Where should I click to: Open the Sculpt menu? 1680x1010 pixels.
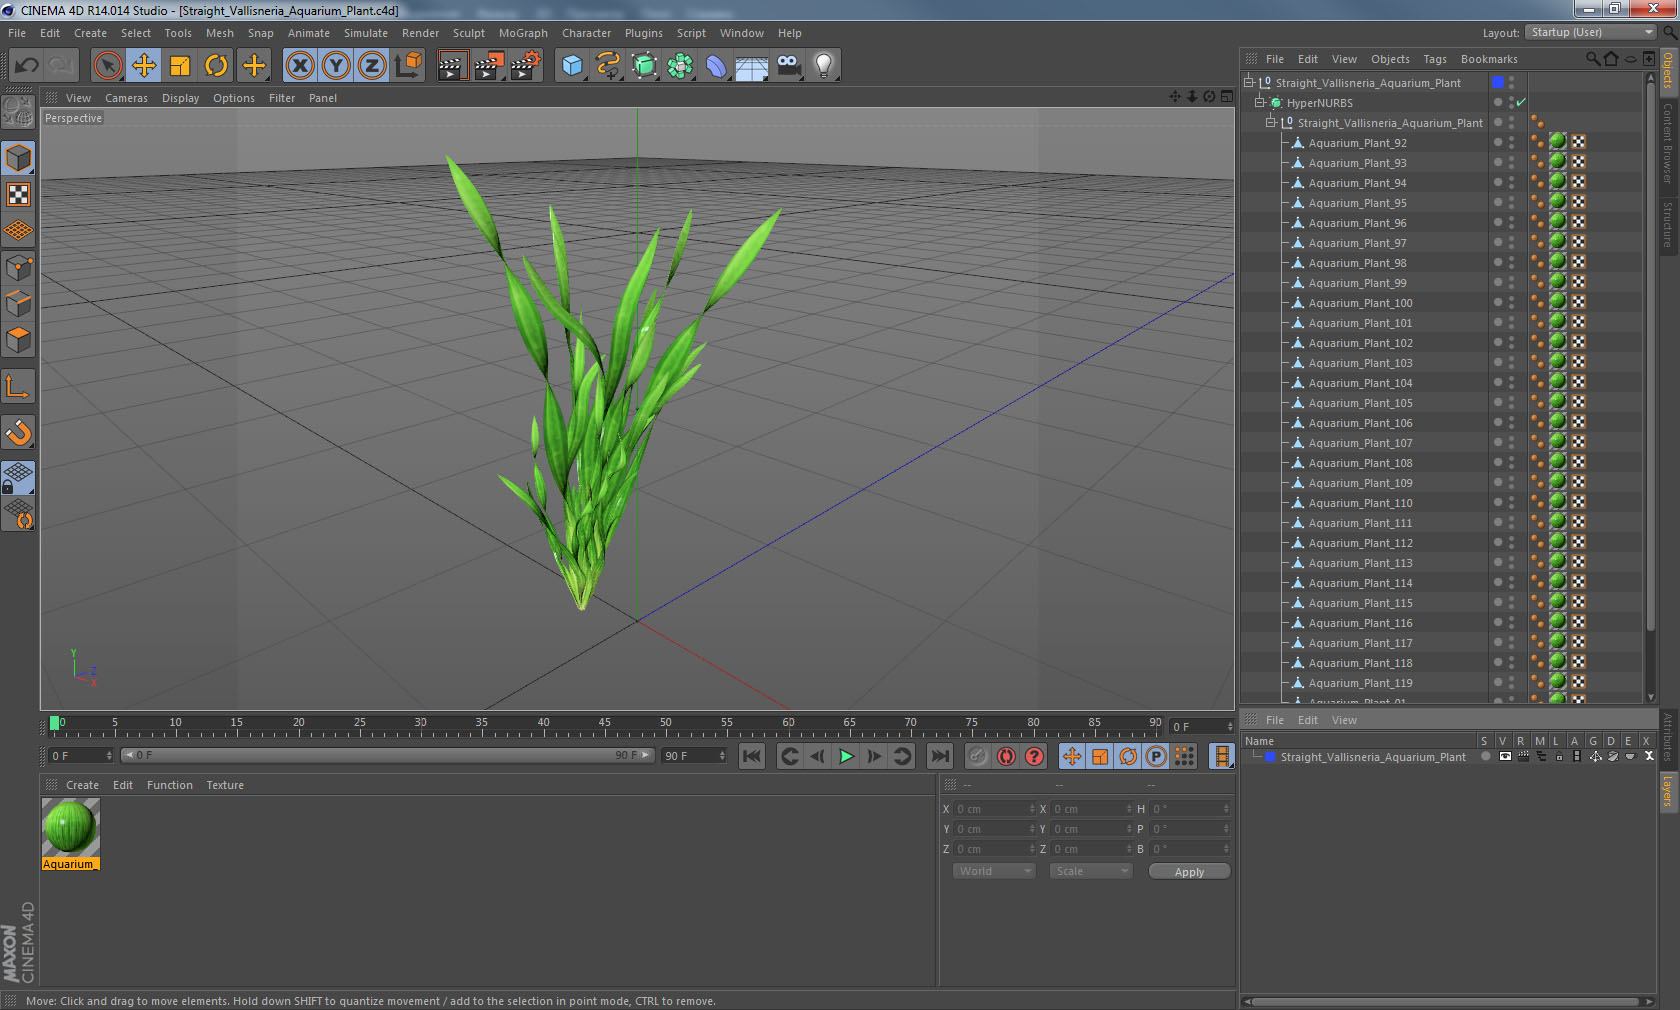(468, 33)
